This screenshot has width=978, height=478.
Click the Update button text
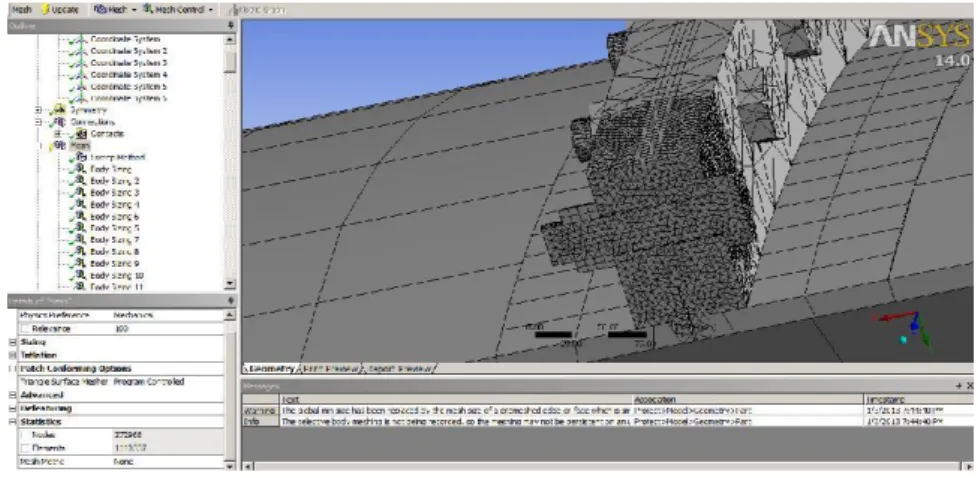64,9
